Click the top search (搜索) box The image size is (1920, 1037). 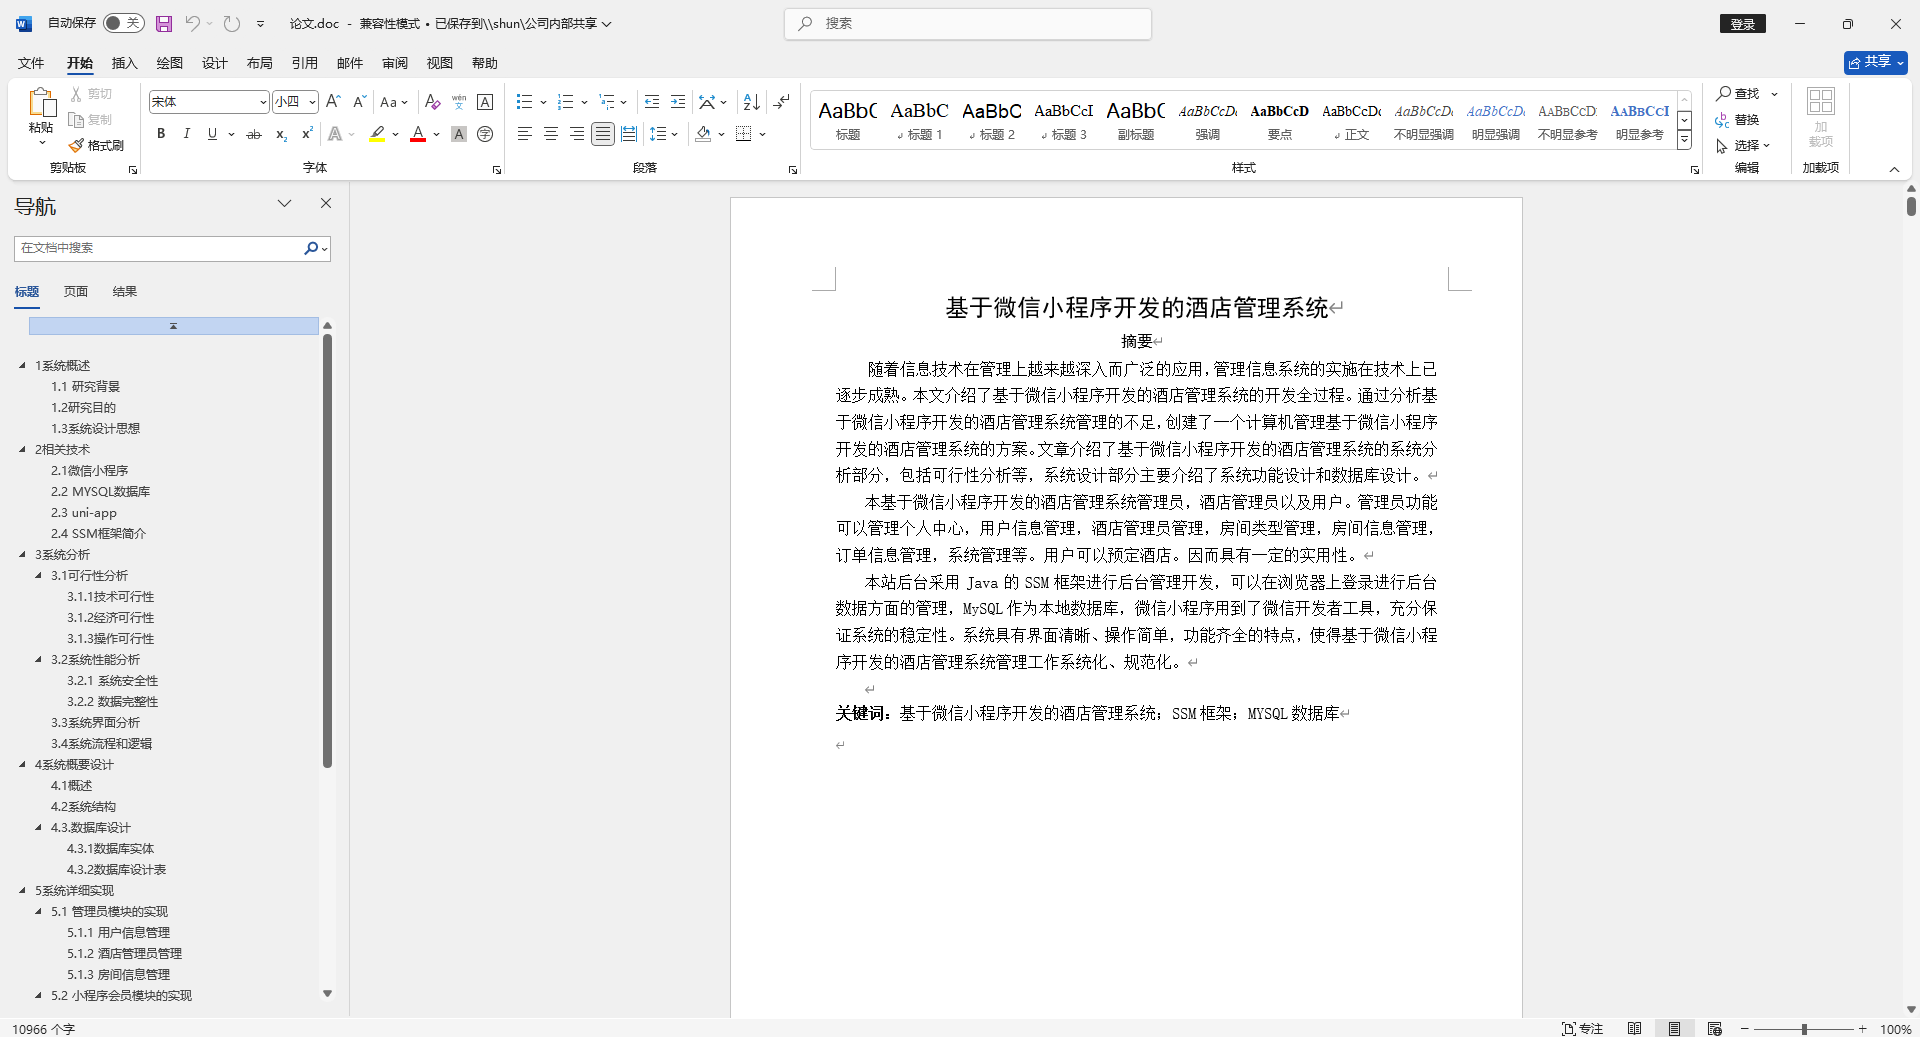[x=968, y=23]
